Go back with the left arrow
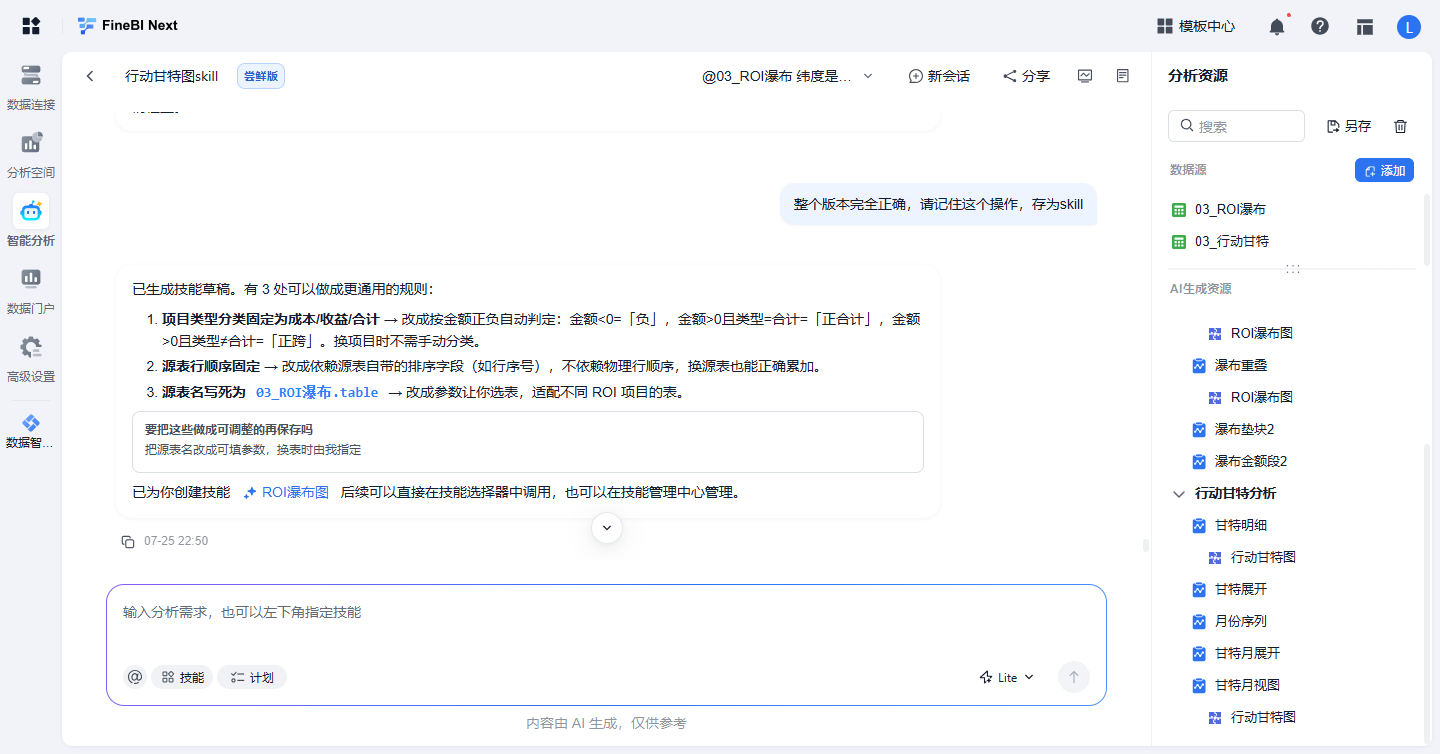 pyautogui.click(x=90, y=76)
